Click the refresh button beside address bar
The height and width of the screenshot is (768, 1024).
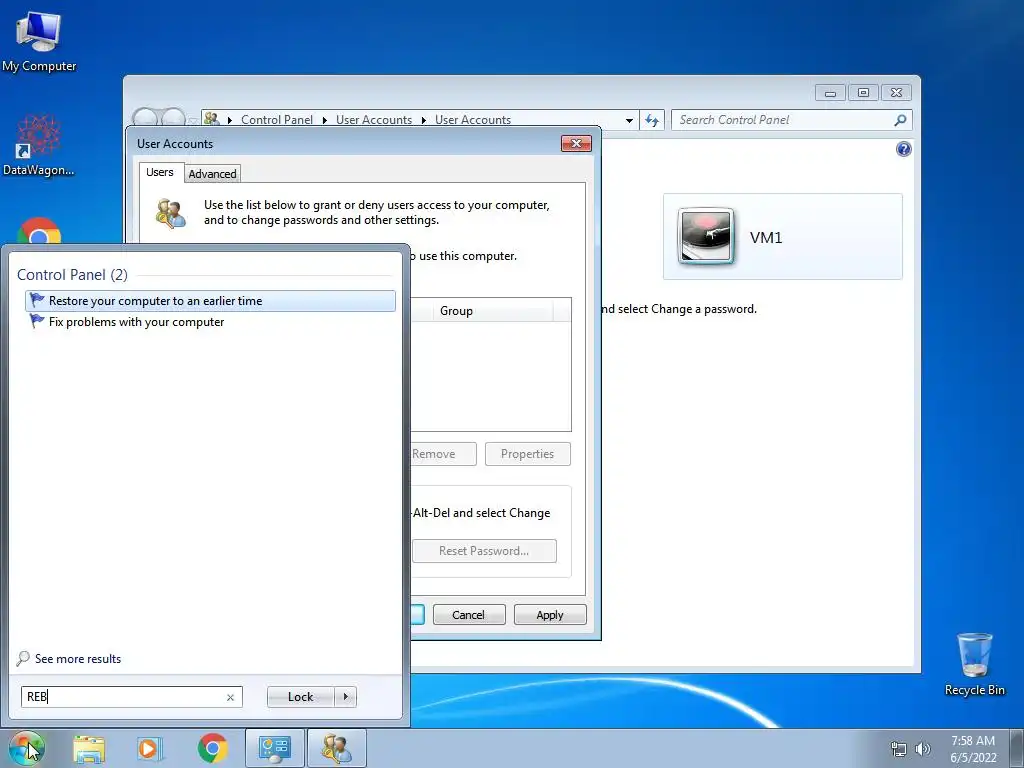click(x=651, y=120)
